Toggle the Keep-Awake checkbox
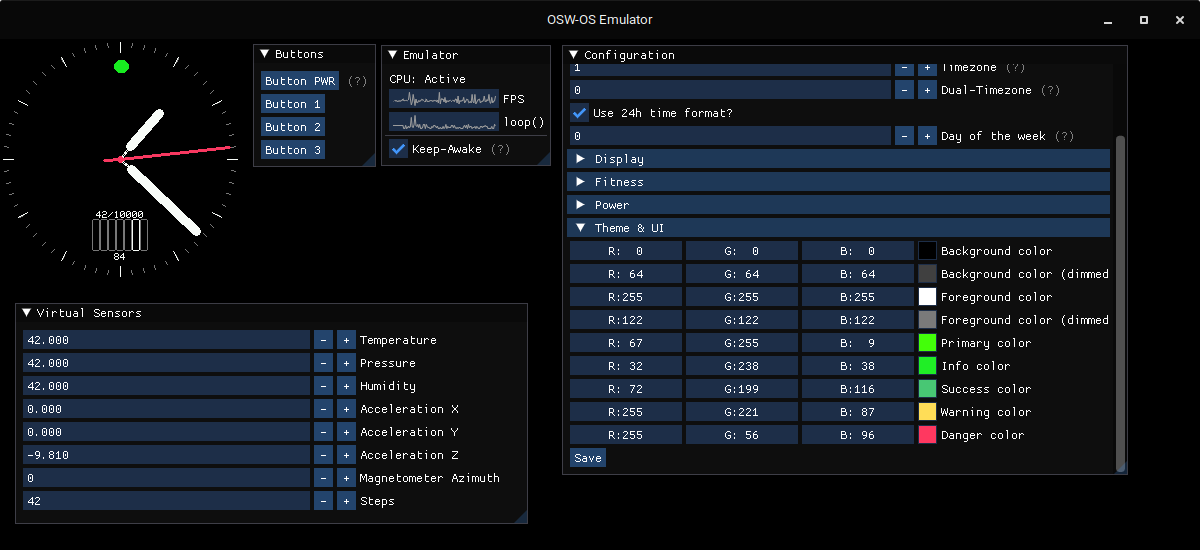1200x550 pixels. pos(399,149)
